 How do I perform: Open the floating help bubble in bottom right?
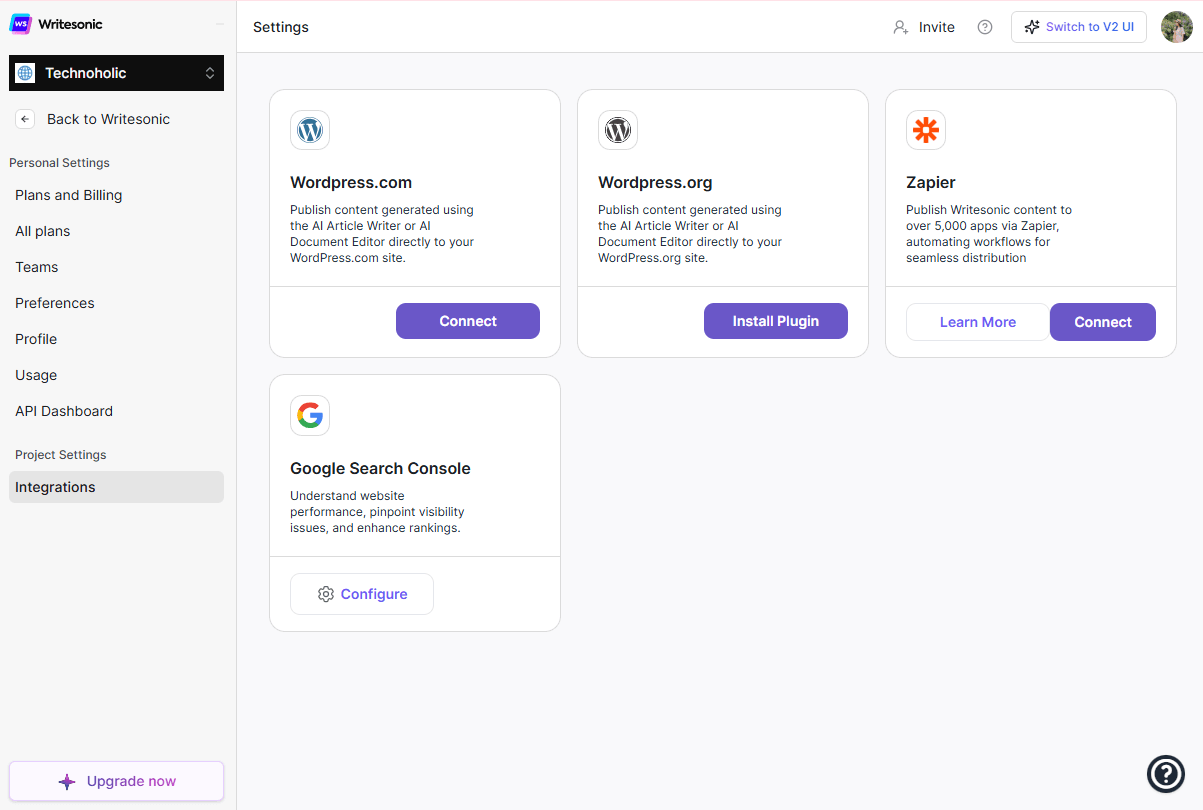[1165, 774]
